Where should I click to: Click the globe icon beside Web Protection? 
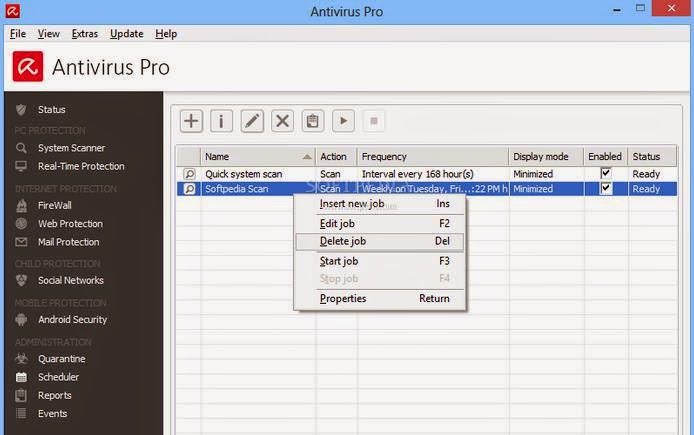[21, 223]
